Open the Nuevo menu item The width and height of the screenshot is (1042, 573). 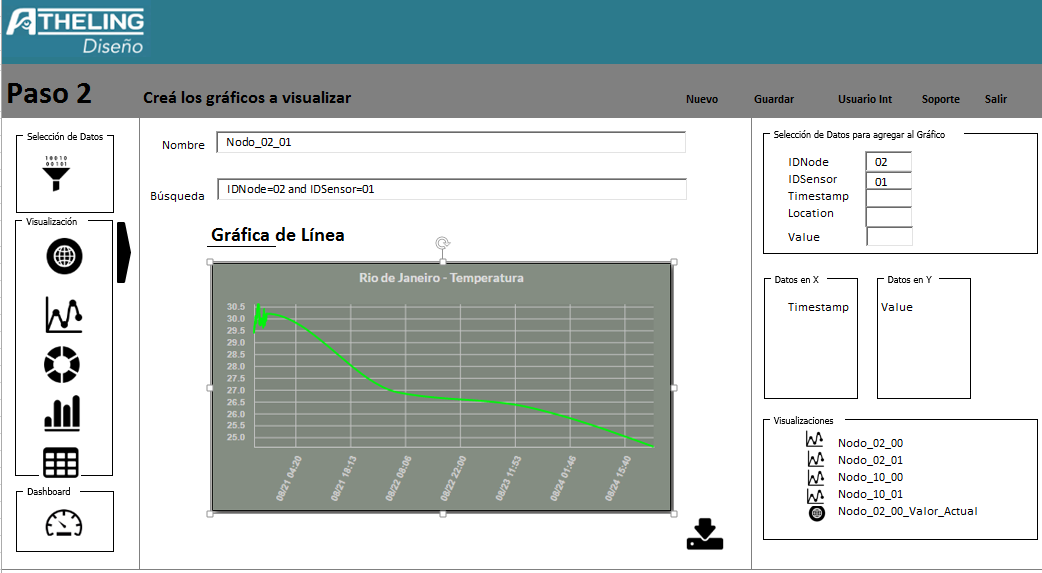click(702, 99)
